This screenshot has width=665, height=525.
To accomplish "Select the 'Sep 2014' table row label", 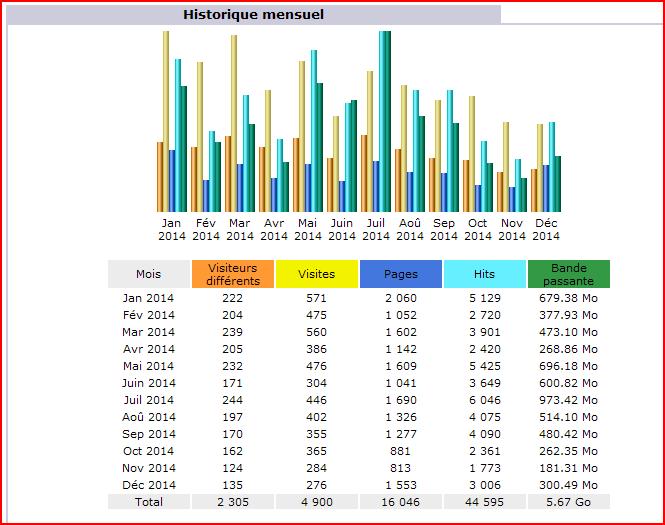I will (x=148, y=434).
